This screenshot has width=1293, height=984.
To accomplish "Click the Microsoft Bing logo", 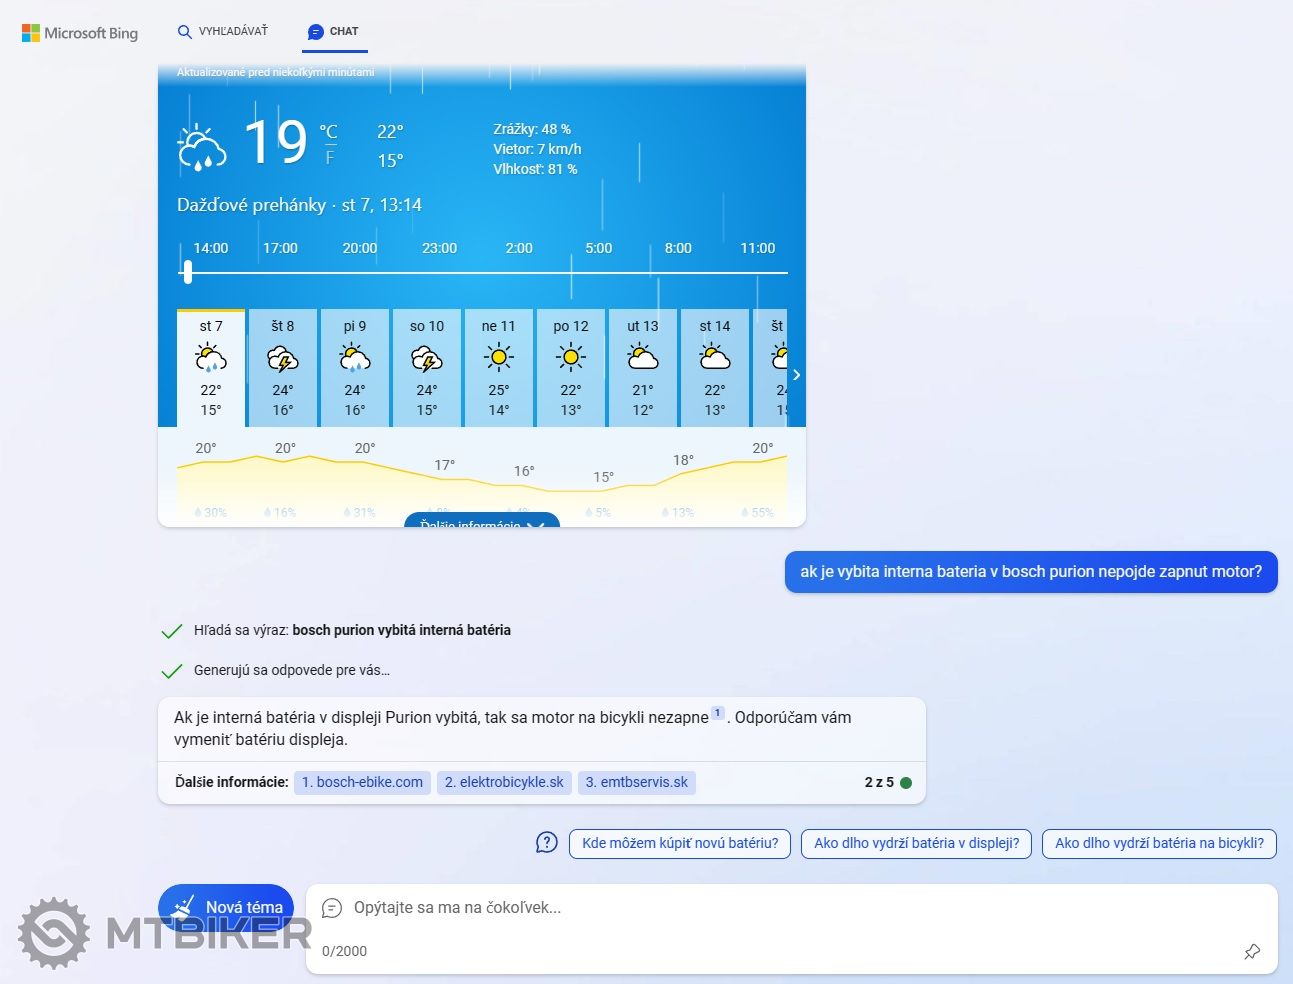I will [x=80, y=33].
